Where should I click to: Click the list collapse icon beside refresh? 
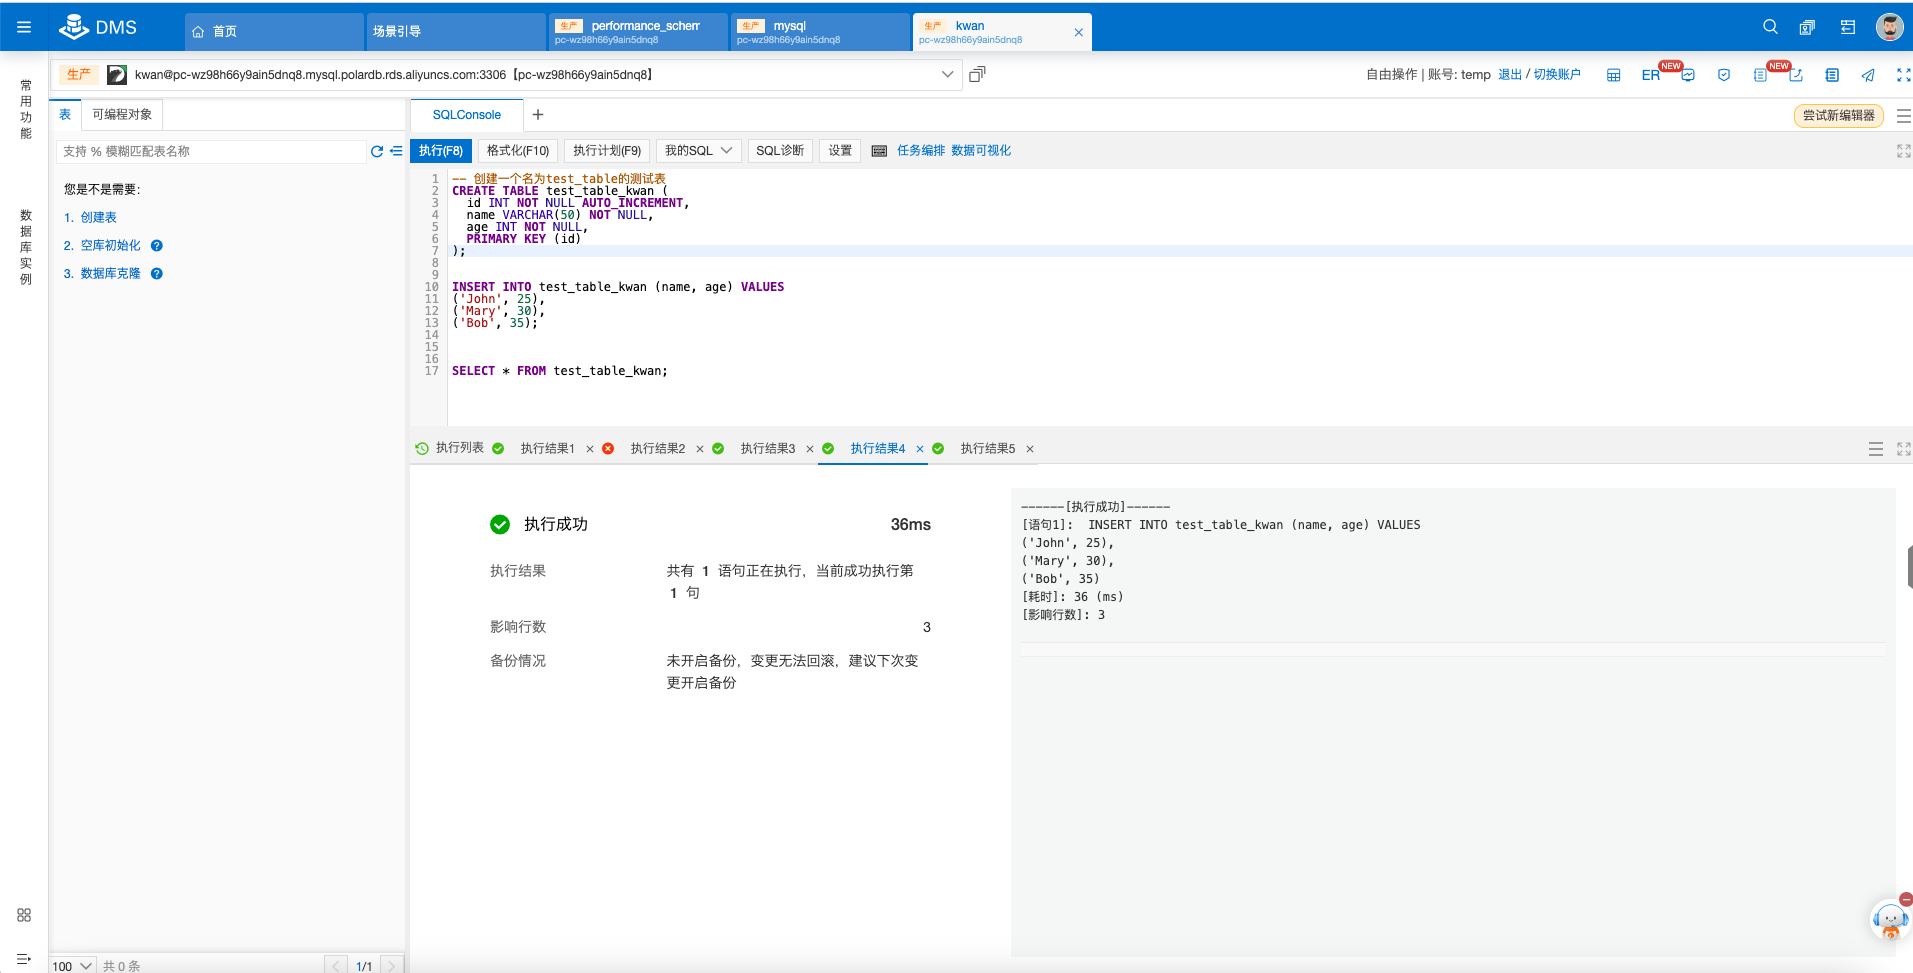coord(396,151)
